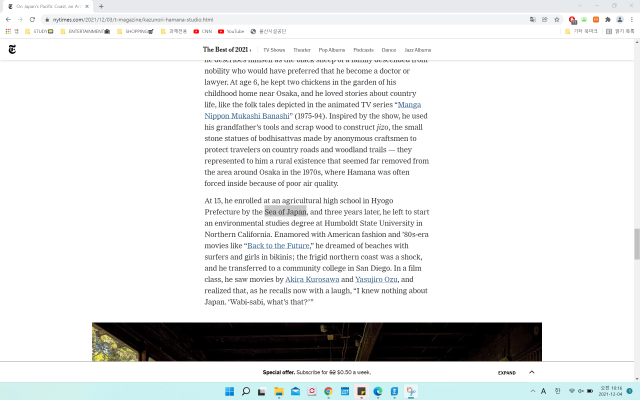
Task: Click the browser back arrow
Action: tap(7, 19)
